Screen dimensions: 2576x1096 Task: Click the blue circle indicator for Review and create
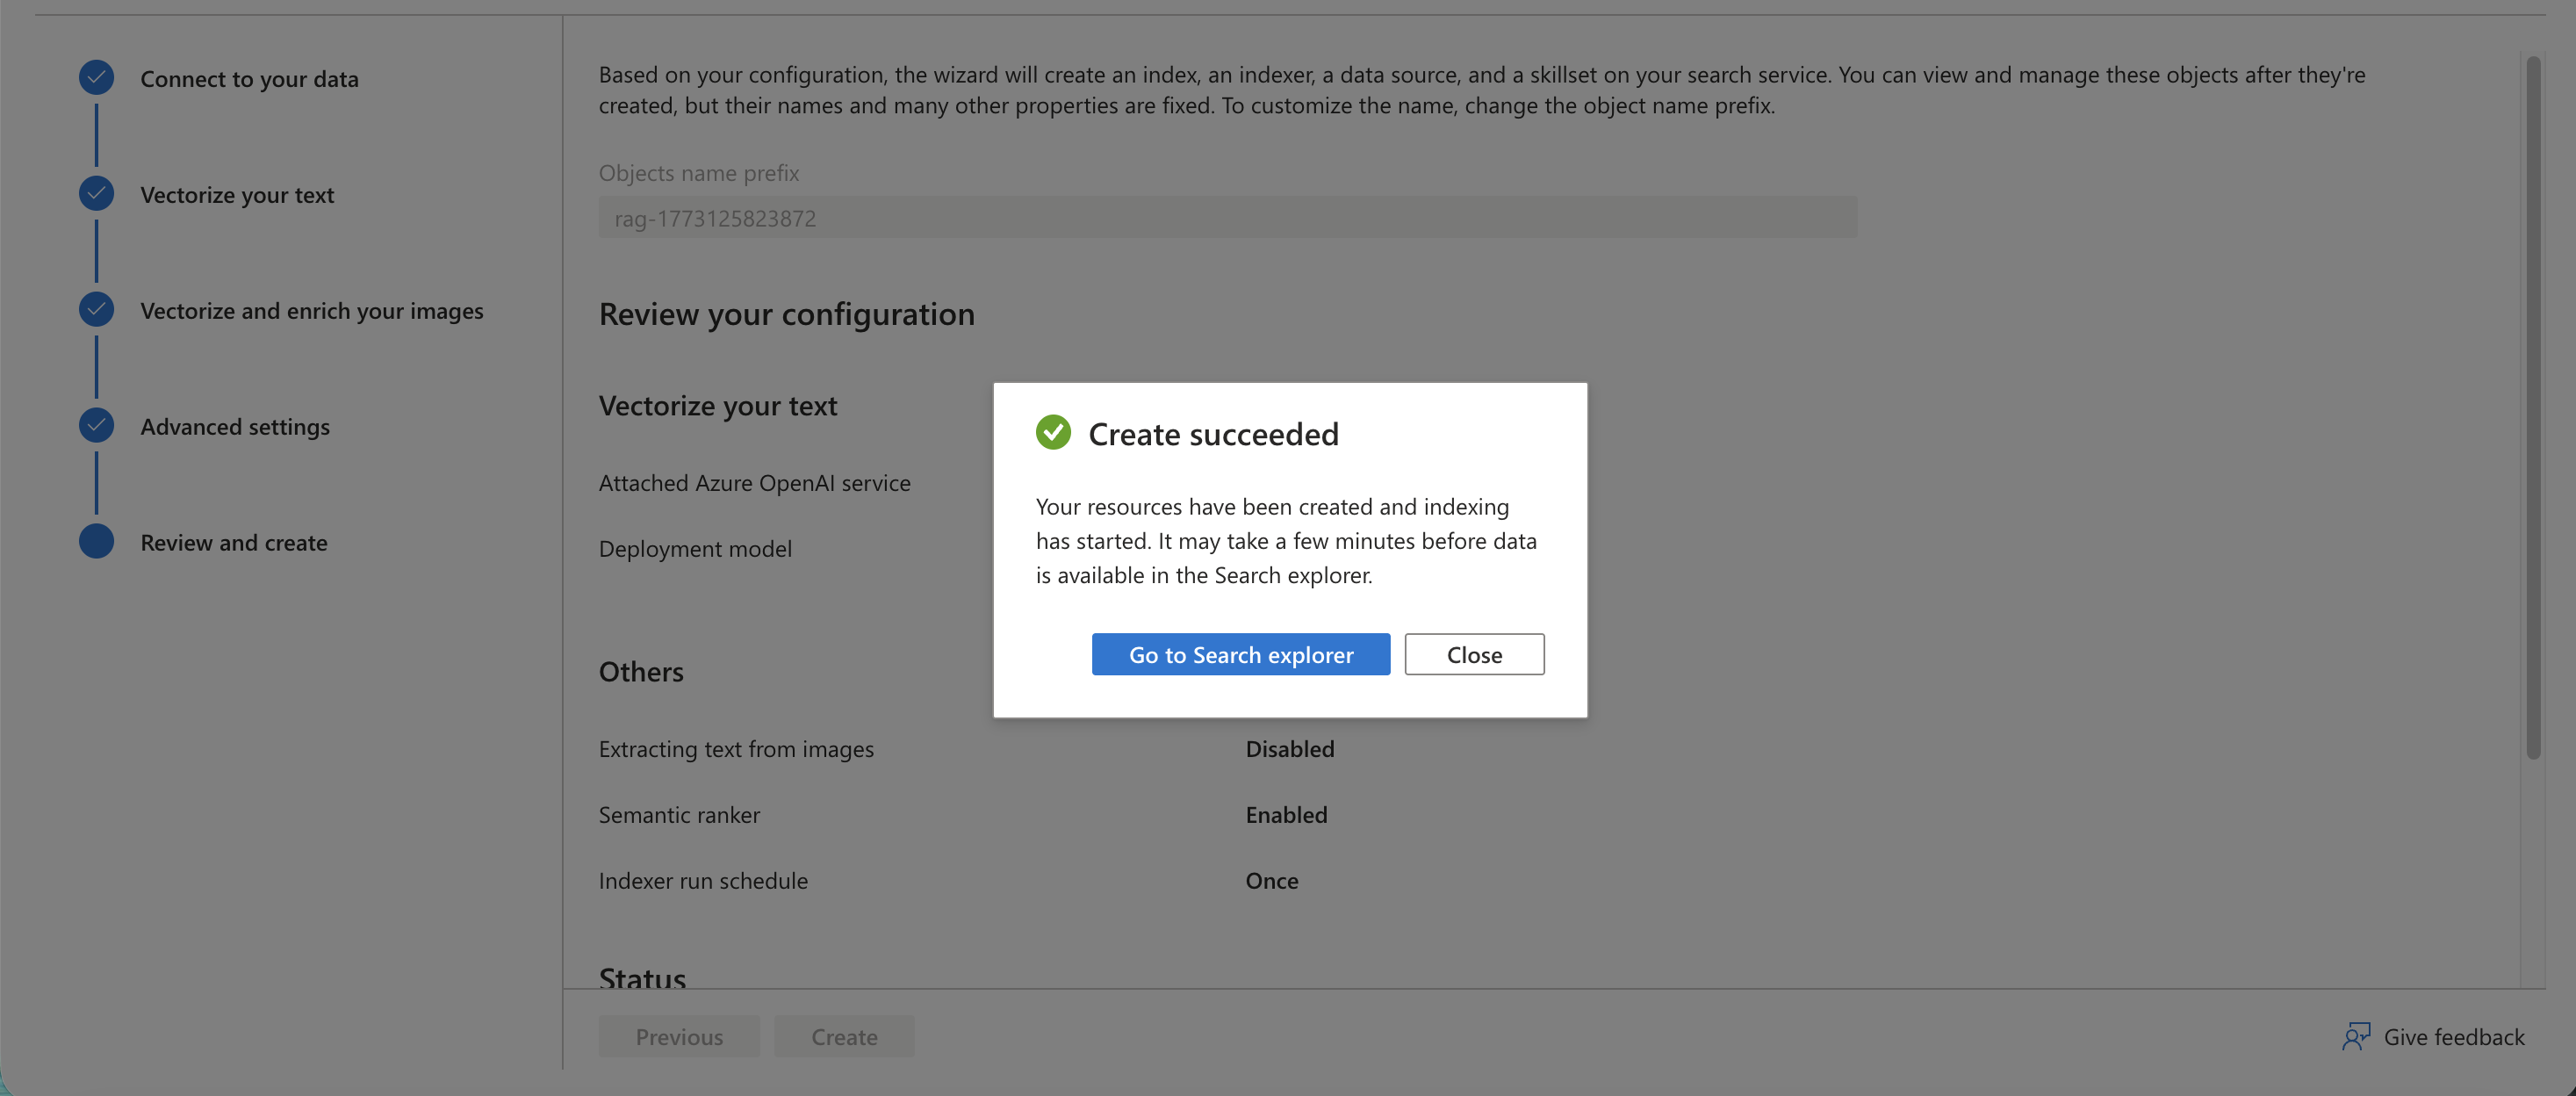tap(95, 541)
